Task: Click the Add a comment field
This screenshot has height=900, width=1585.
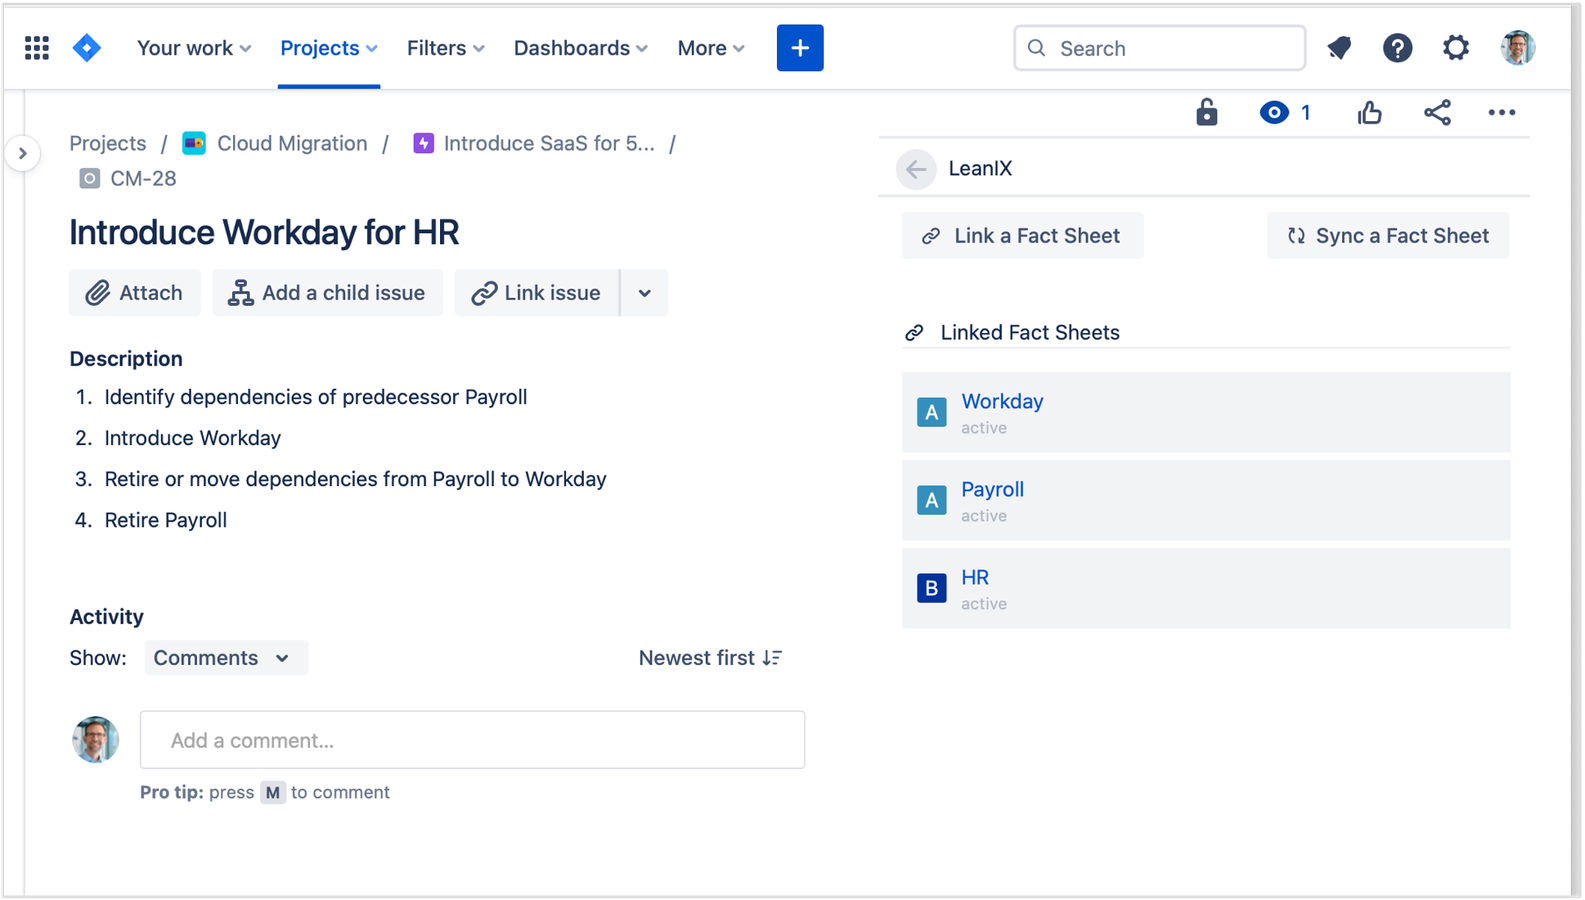Action: (472, 740)
